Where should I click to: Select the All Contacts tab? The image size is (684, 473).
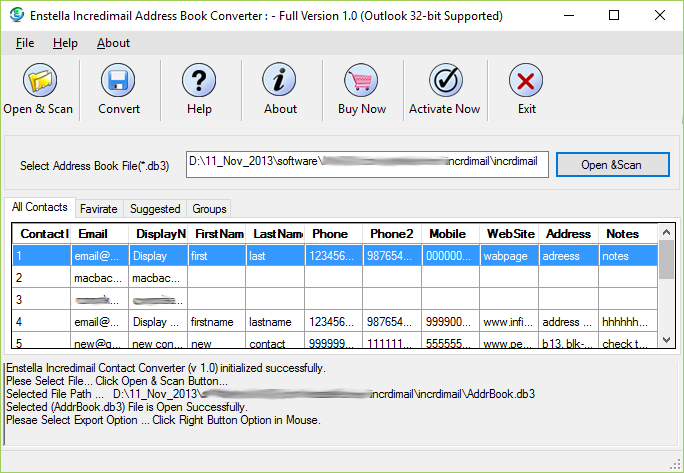click(40, 208)
